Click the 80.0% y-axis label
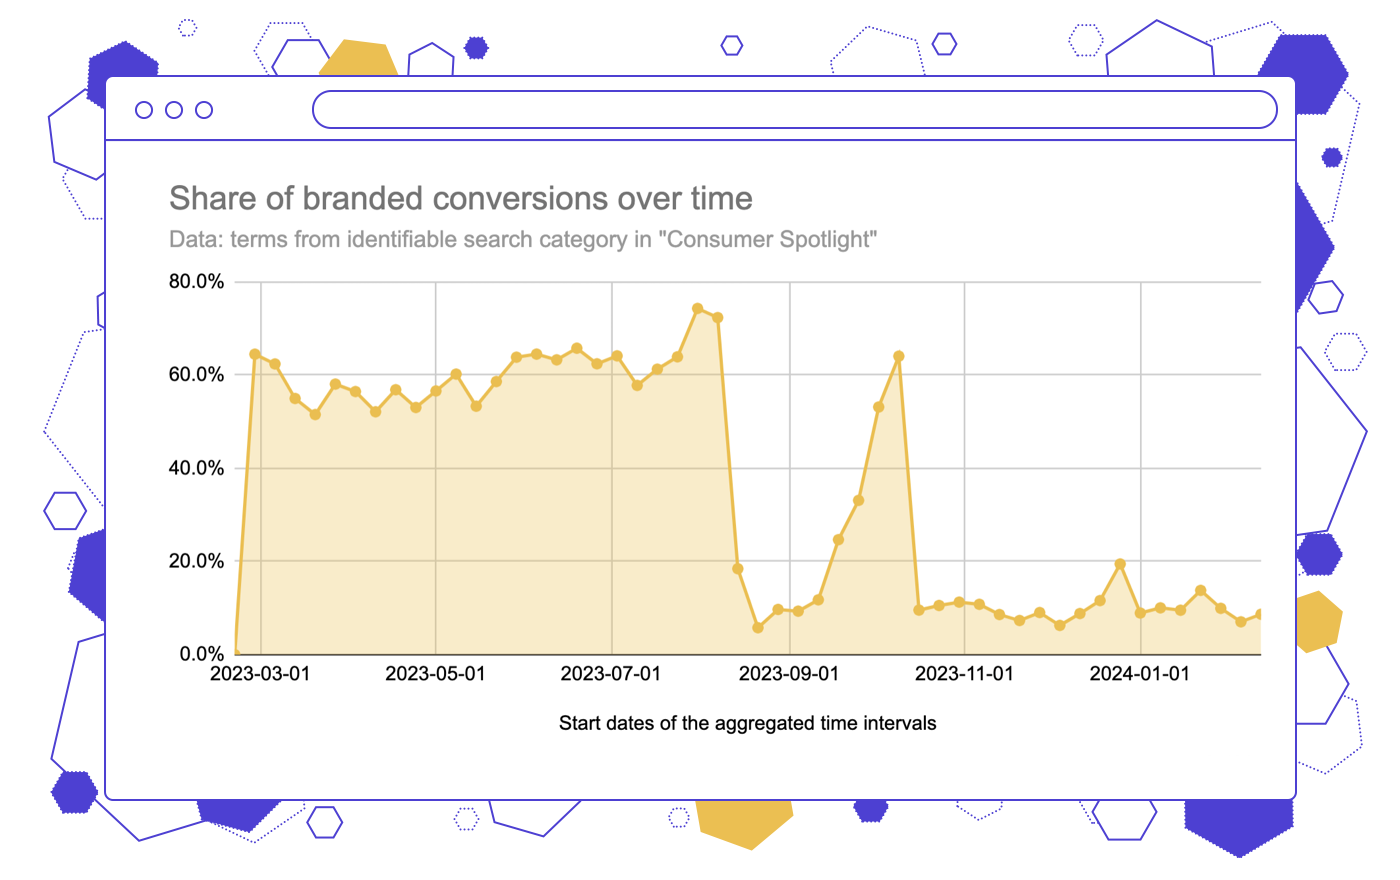 tap(196, 282)
